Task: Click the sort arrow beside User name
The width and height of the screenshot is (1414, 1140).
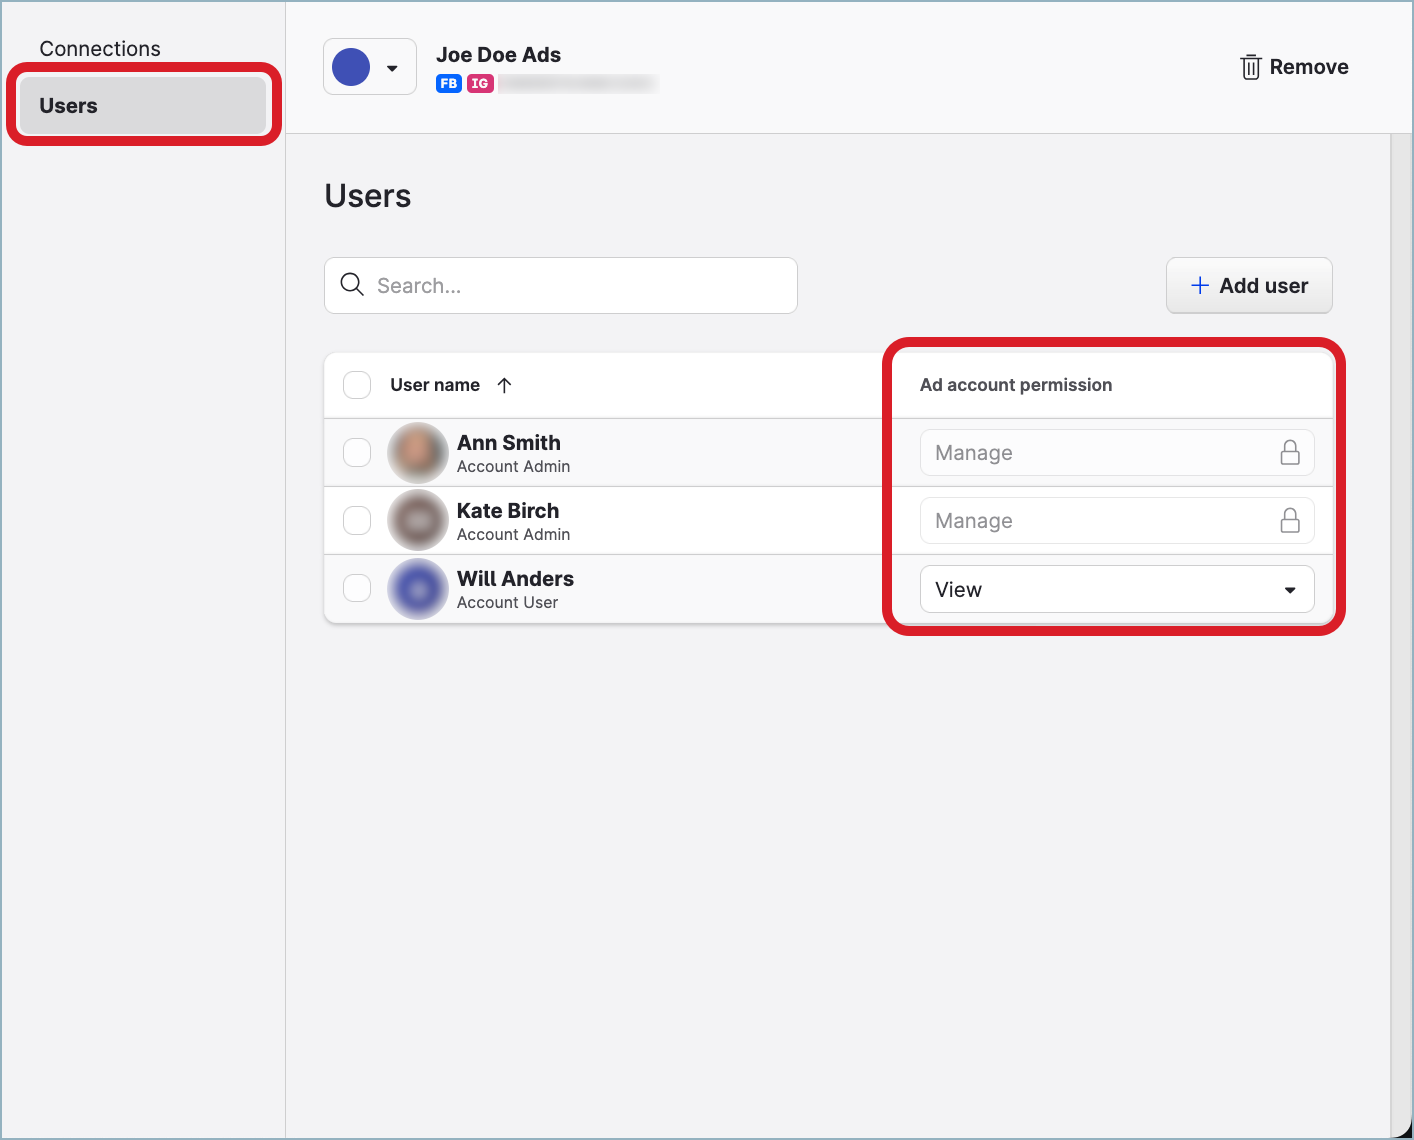Action: click(504, 385)
